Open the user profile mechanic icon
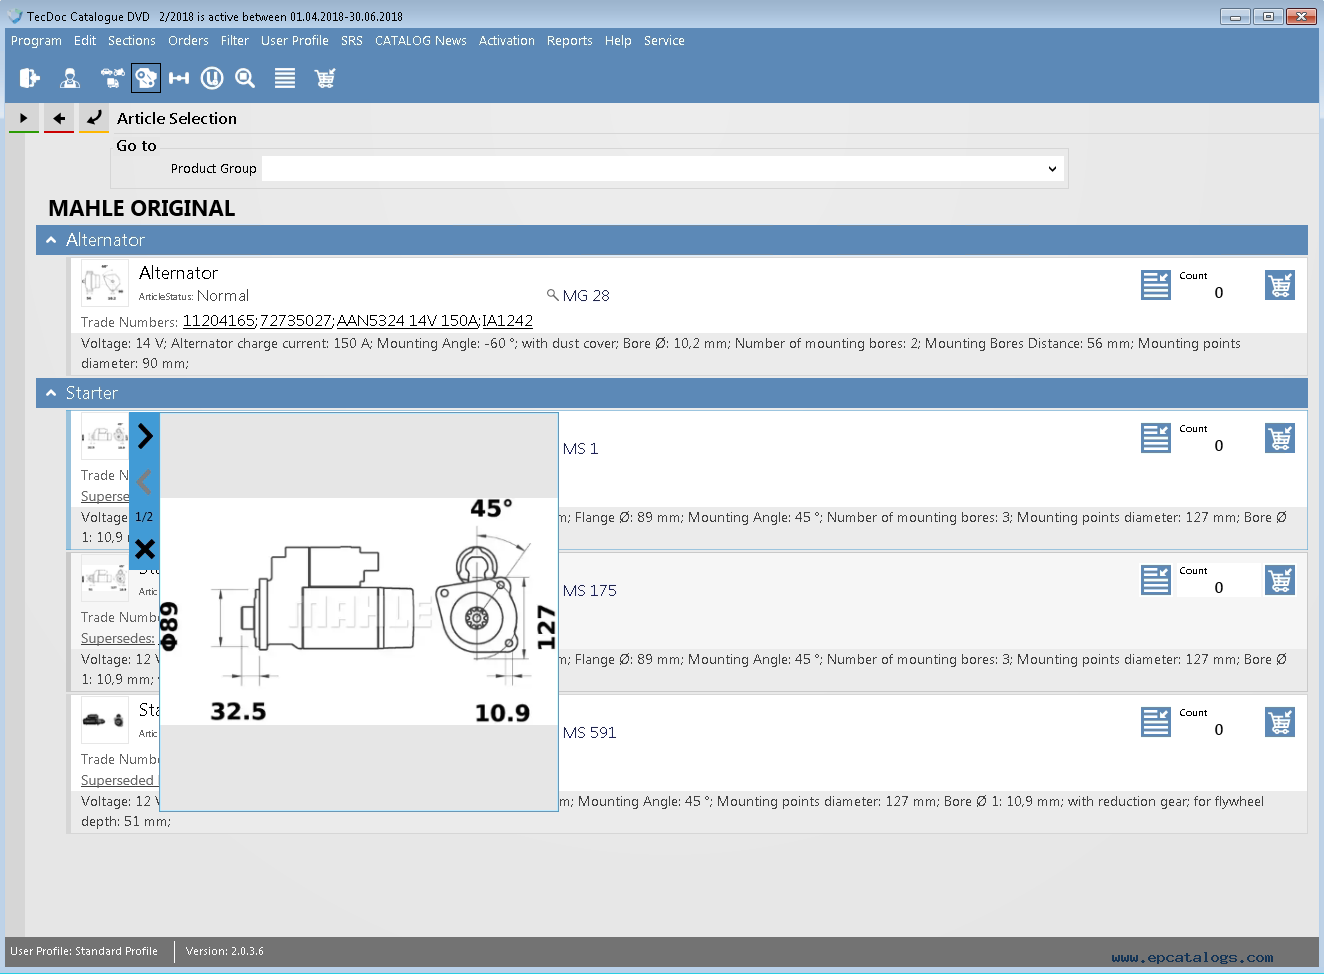This screenshot has width=1324, height=974. (70, 78)
